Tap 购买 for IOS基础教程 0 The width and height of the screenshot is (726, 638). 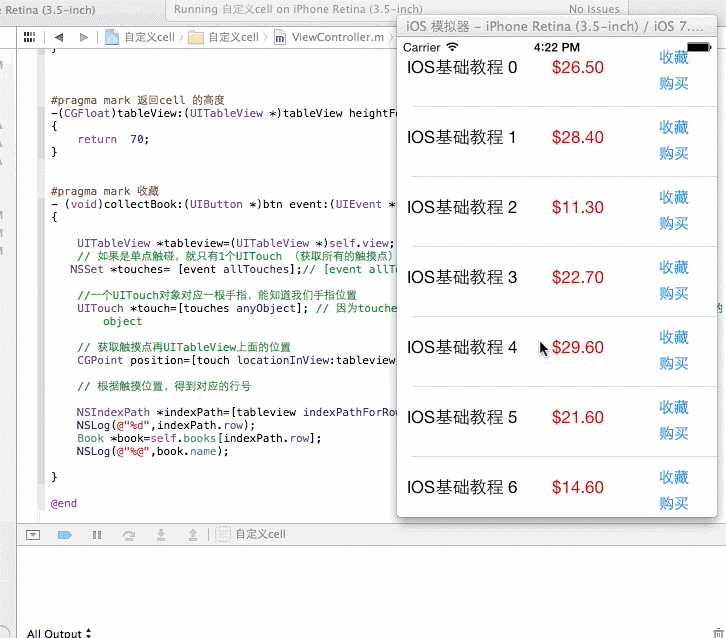tap(674, 83)
